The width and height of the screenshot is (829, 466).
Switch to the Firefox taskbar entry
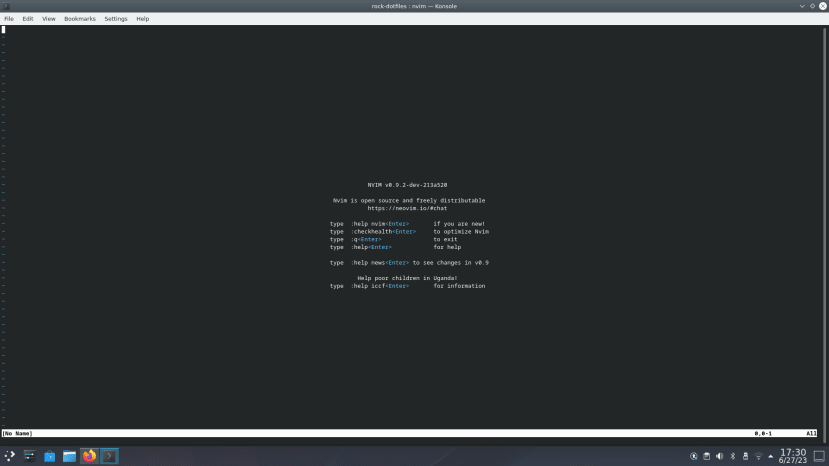point(89,456)
